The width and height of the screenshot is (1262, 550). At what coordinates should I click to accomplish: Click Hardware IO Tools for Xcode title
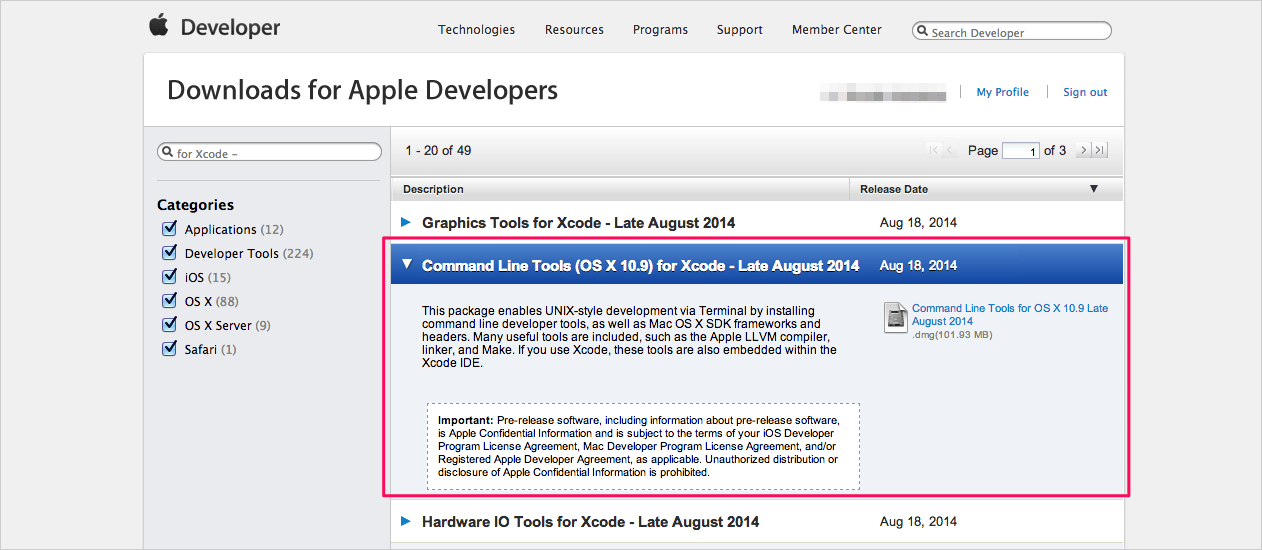[590, 522]
